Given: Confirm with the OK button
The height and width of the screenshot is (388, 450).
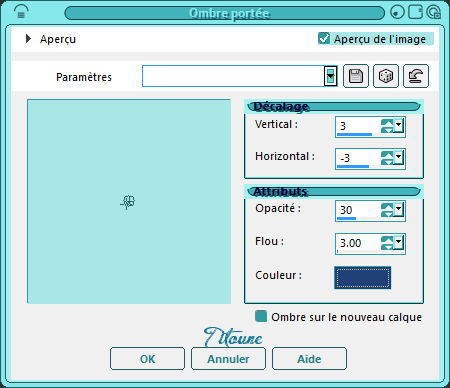Looking at the screenshot, I should click(147, 359).
